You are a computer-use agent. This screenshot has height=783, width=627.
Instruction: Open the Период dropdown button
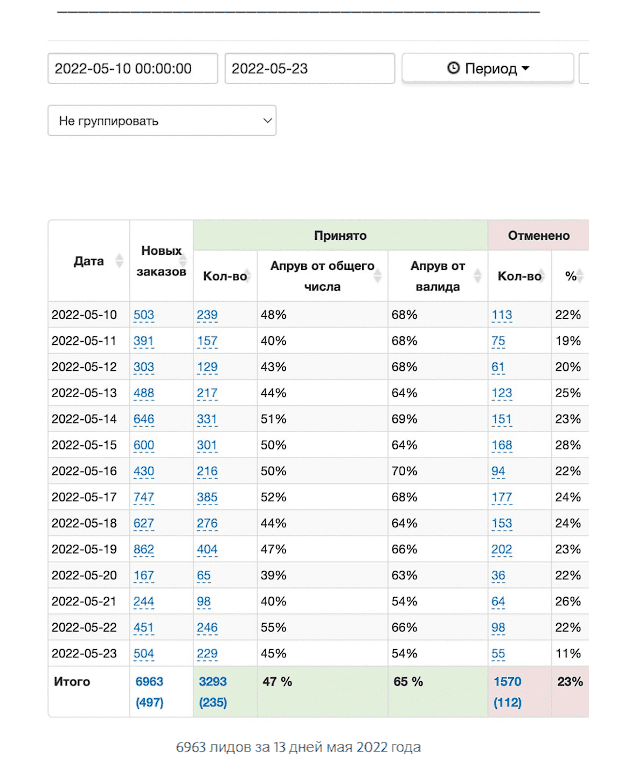coord(488,69)
